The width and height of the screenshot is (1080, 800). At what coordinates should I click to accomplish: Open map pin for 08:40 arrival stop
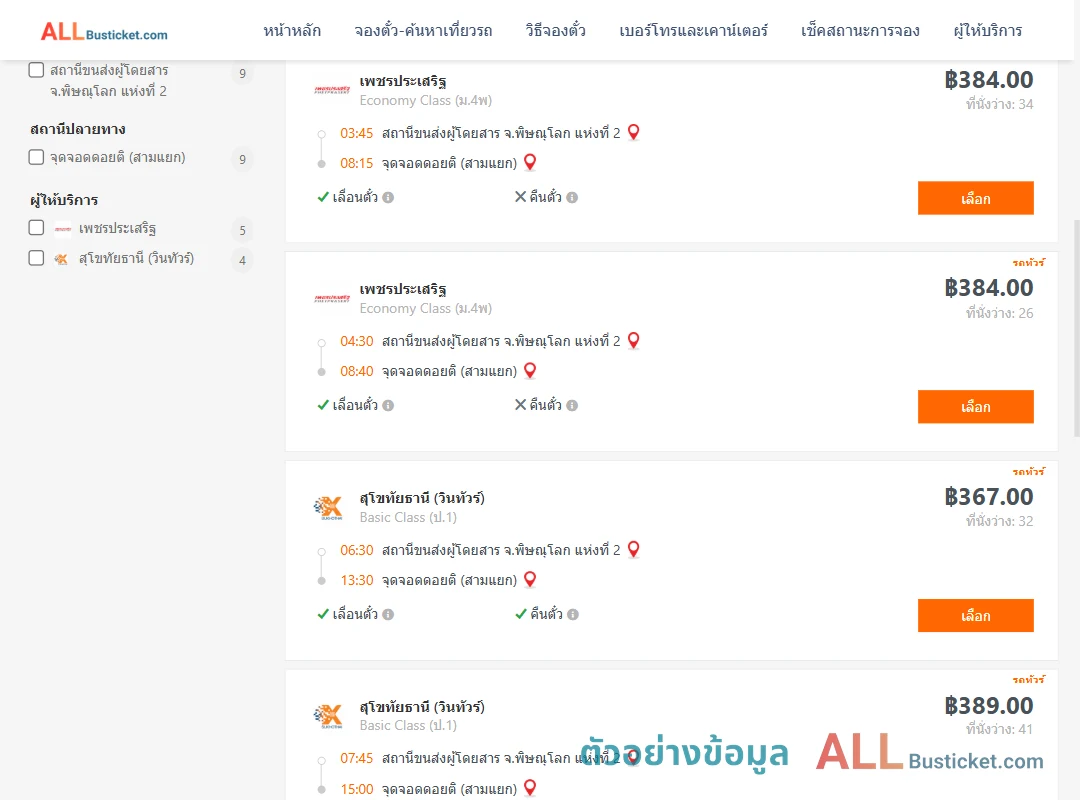[530, 371]
